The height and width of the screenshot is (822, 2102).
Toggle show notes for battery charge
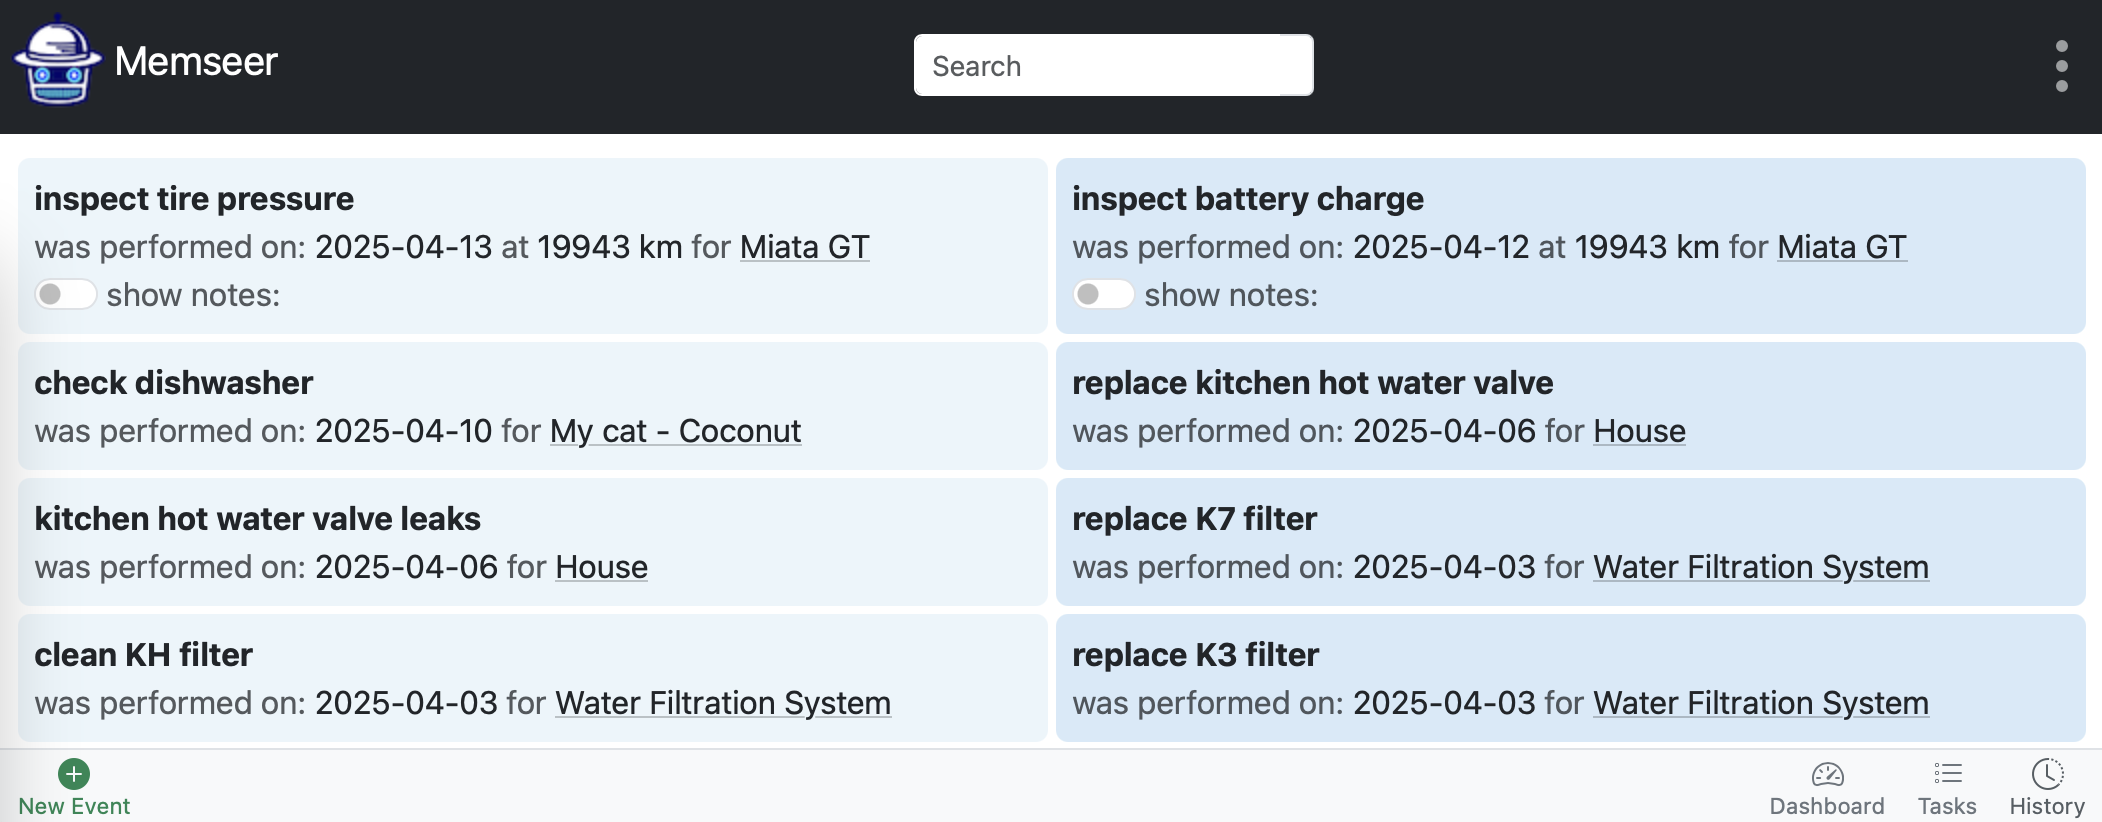pyautogui.click(x=1104, y=294)
